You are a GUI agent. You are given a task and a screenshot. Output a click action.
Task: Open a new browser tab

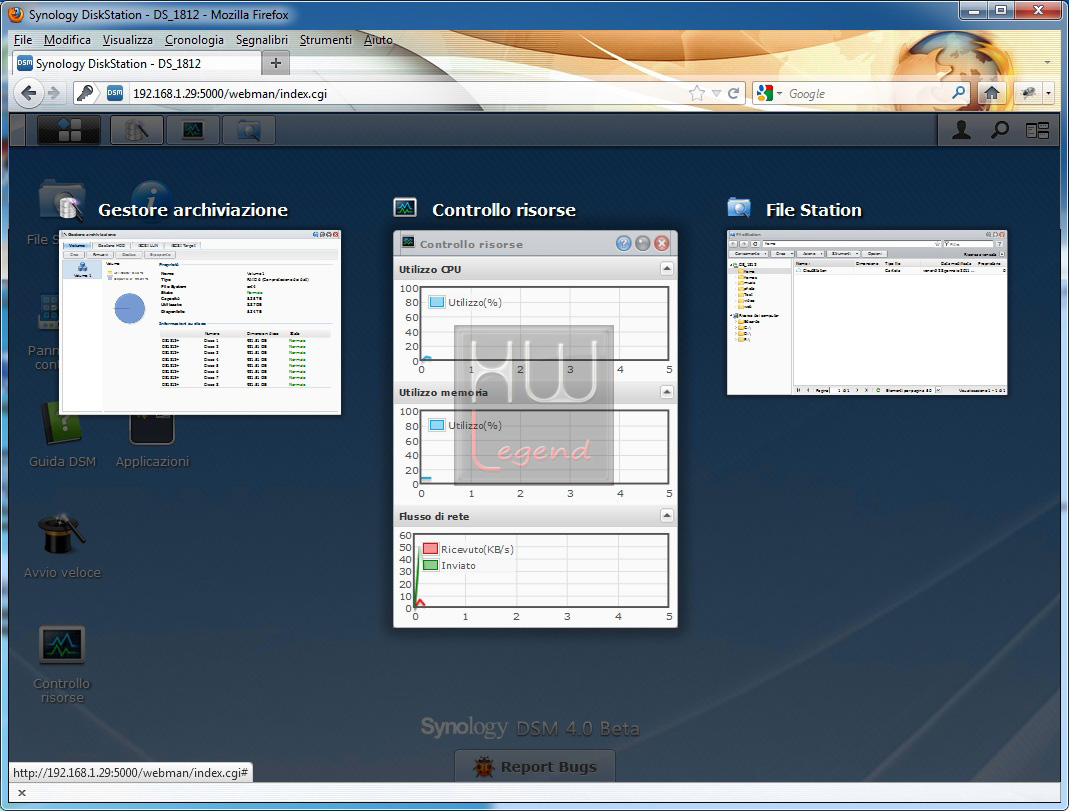[x=275, y=63]
